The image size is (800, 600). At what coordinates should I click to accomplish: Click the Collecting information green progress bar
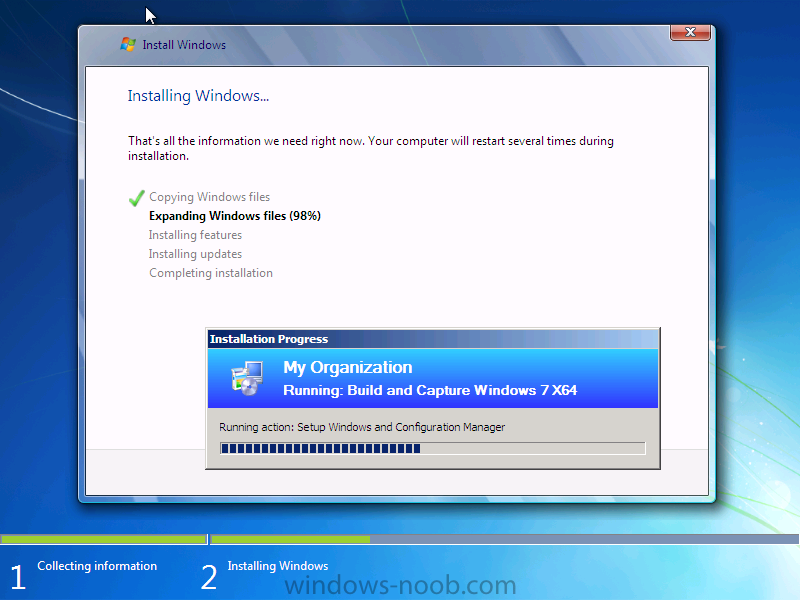coord(103,539)
